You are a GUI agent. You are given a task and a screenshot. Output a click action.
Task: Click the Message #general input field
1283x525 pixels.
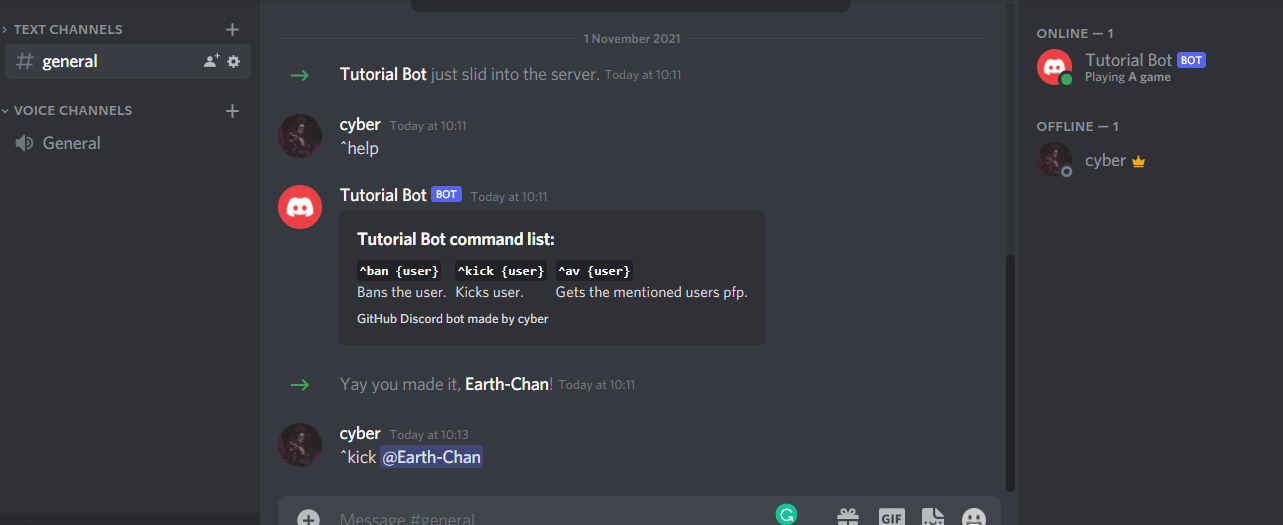550,518
